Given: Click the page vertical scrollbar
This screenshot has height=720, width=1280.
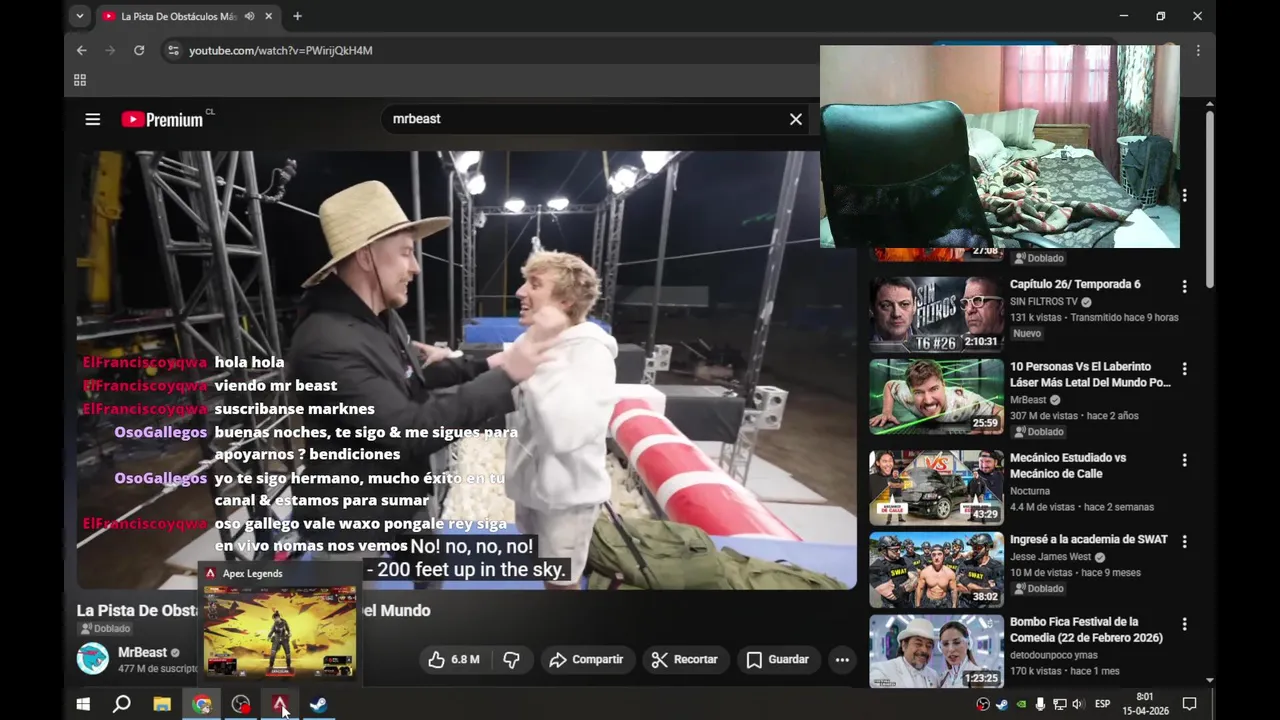Looking at the screenshot, I should pos(1210,200).
